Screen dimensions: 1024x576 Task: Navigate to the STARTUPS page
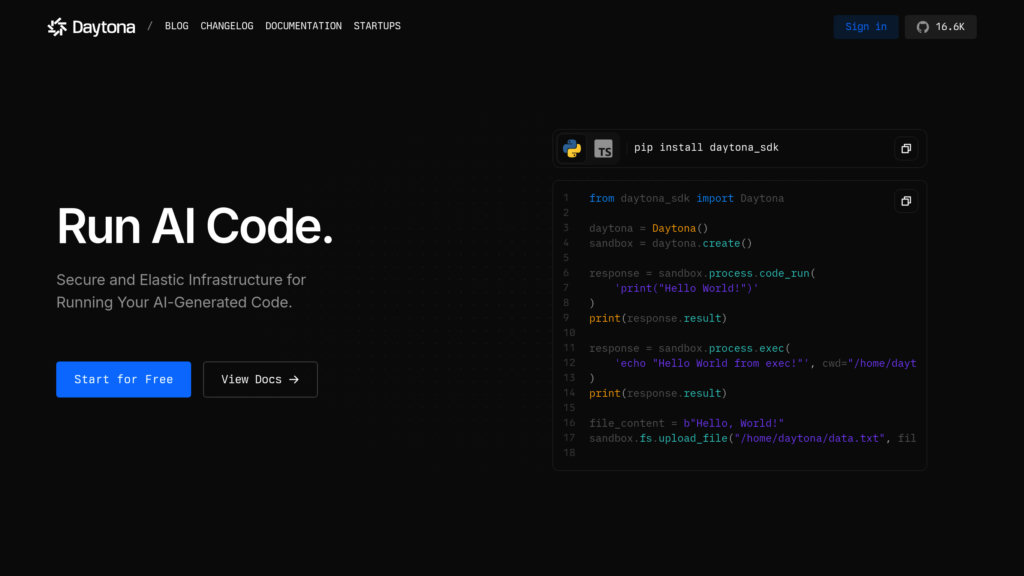pos(377,26)
